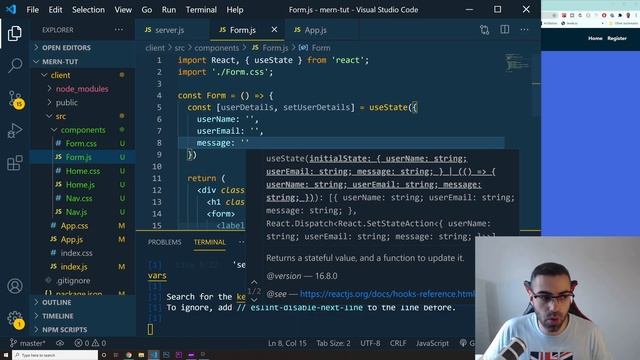Screen dimensions: 640x360
Task: Open the Accounts icon in activity bar
Action: (x=15, y=286)
